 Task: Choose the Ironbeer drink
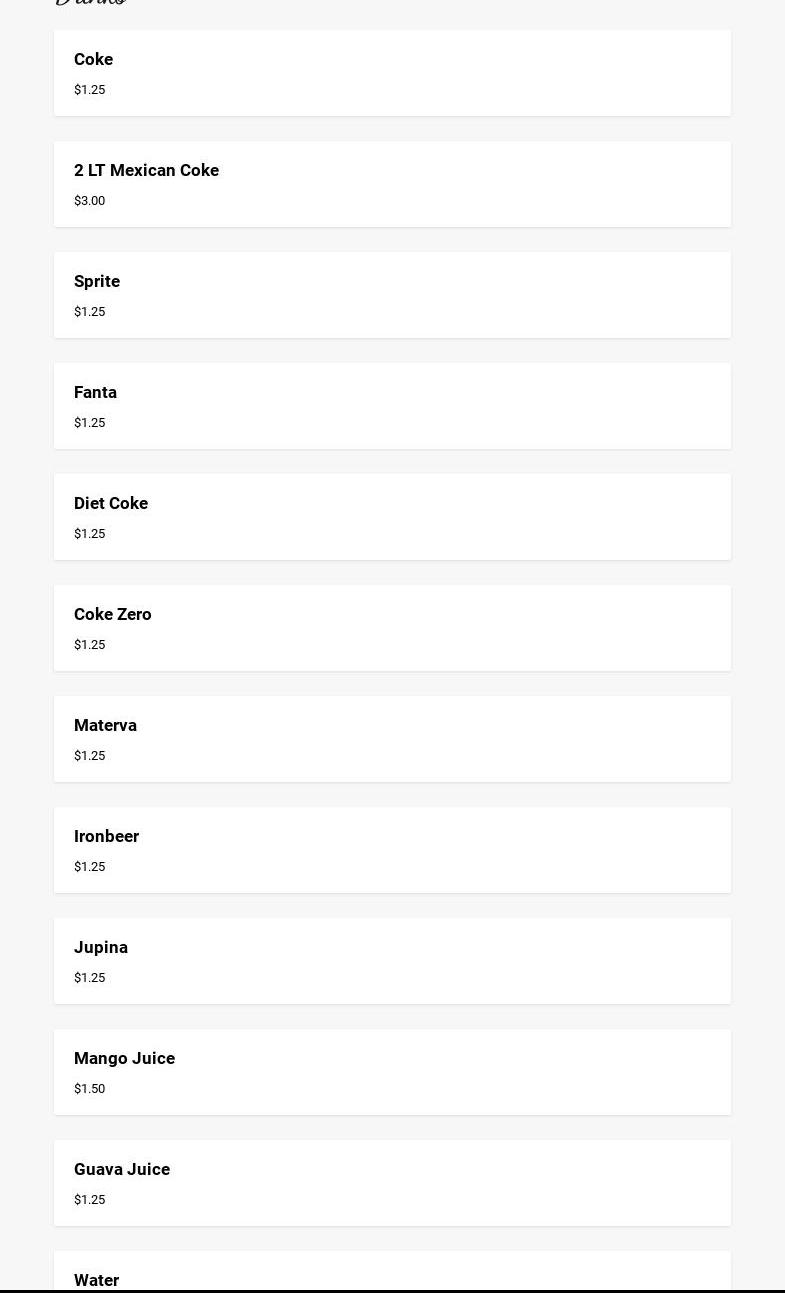coord(106,837)
